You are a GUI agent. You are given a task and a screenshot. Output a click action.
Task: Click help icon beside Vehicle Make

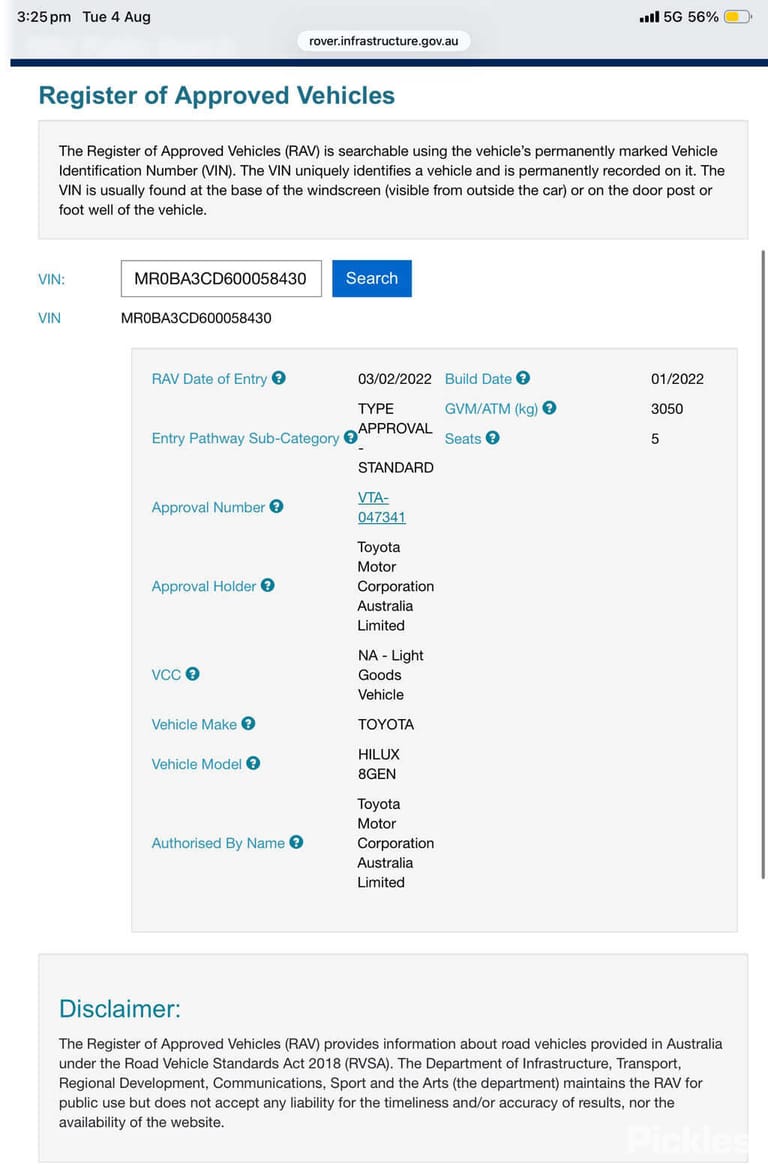(x=248, y=723)
